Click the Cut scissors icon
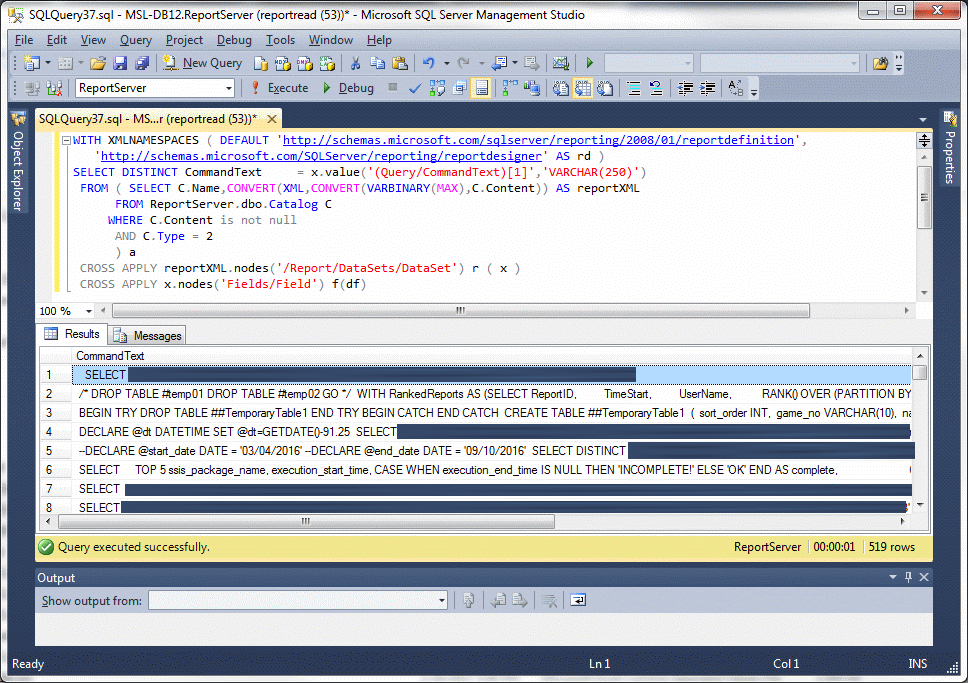 click(x=355, y=63)
